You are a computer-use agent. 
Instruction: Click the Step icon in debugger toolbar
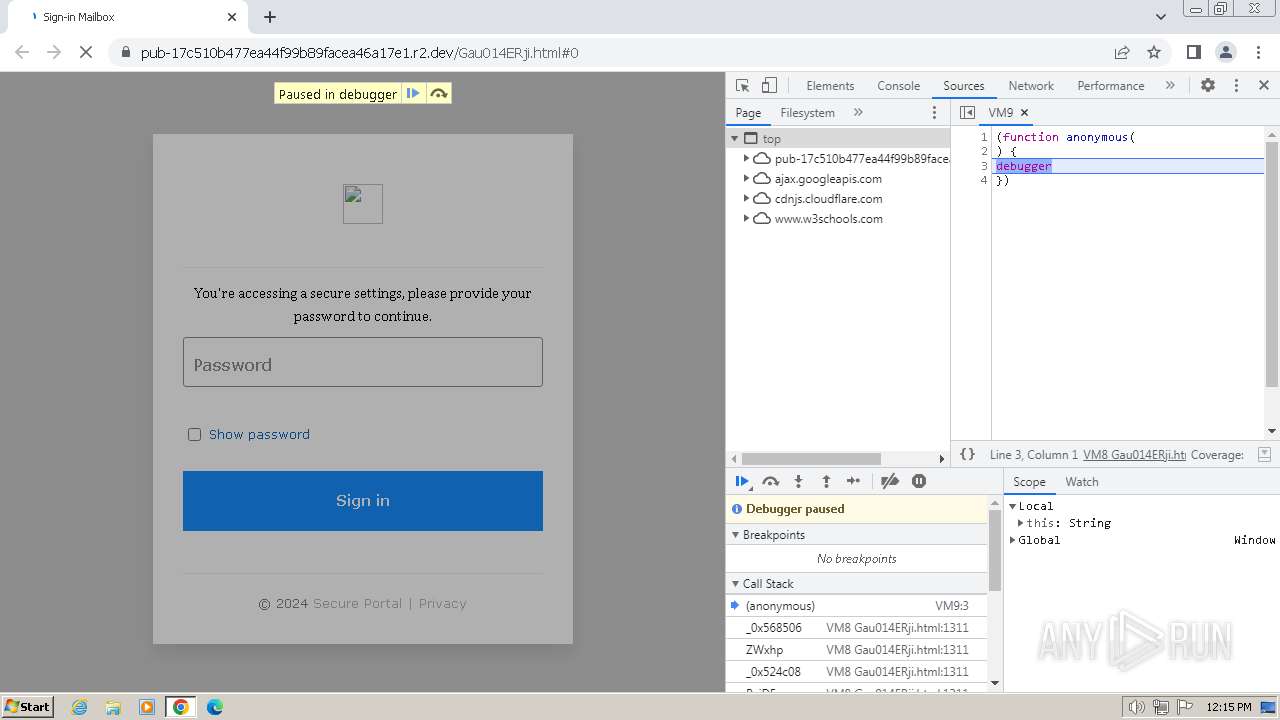coord(853,481)
